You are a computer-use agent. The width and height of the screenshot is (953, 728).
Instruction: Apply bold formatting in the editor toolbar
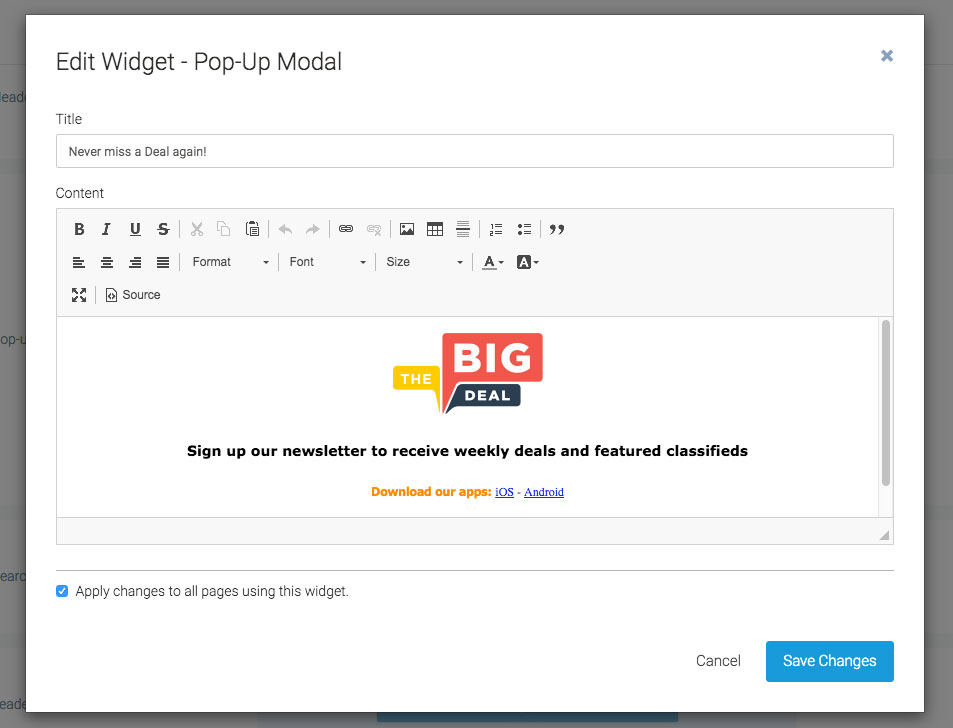pyautogui.click(x=79, y=229)
